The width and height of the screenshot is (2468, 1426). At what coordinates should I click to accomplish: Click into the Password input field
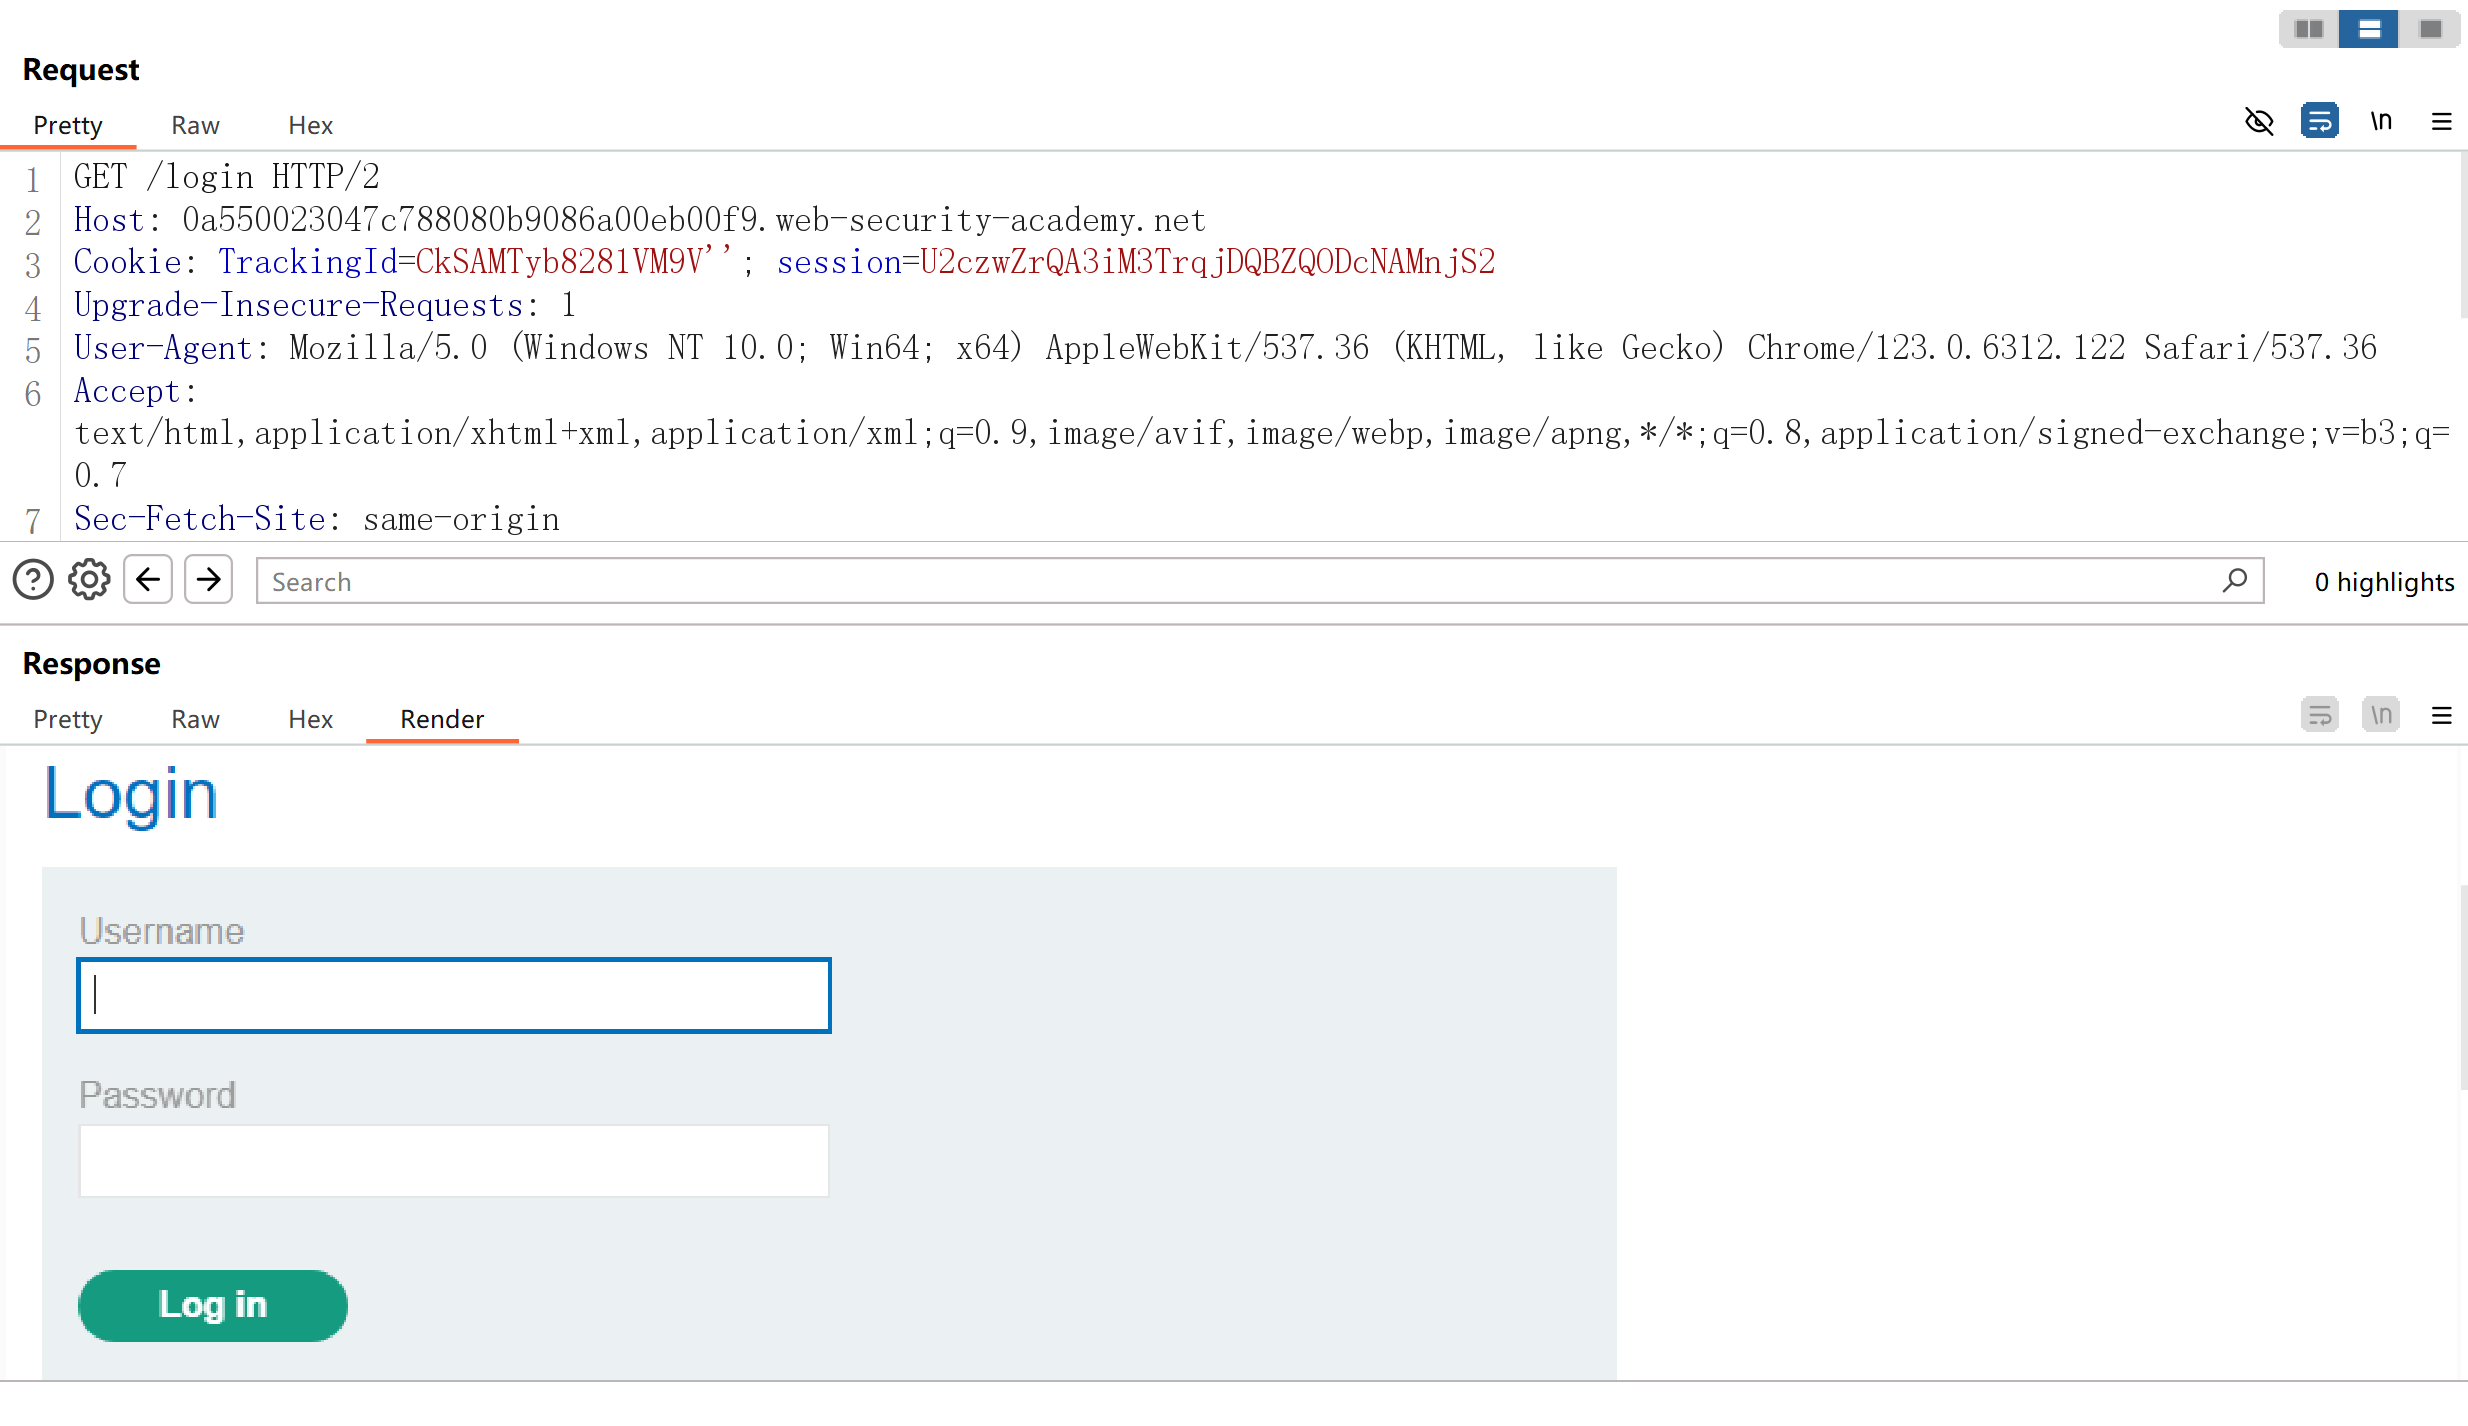tap(453, 1158)
